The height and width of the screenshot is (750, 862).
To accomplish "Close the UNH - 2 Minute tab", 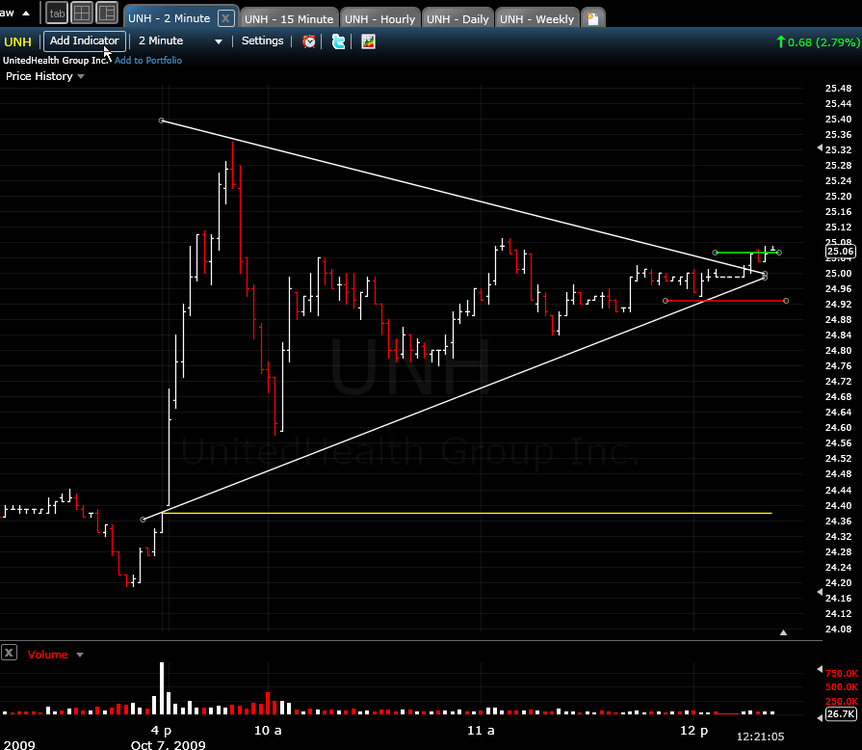I will pyautogui.click(x=225, y=19).
